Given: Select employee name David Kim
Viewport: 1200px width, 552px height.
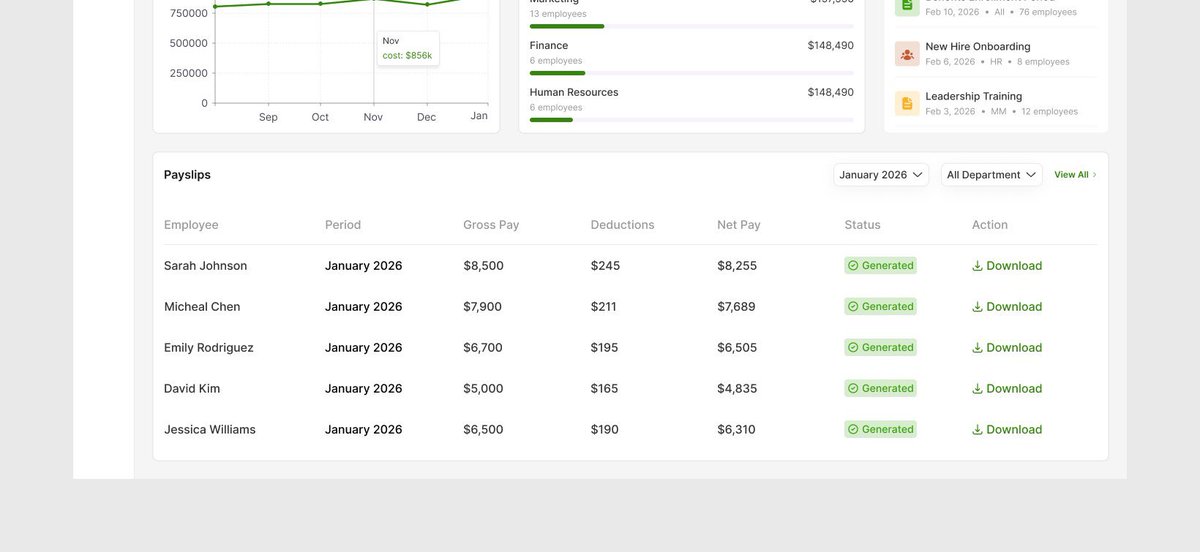Looking at the screenshot, I should pos(192,389).
